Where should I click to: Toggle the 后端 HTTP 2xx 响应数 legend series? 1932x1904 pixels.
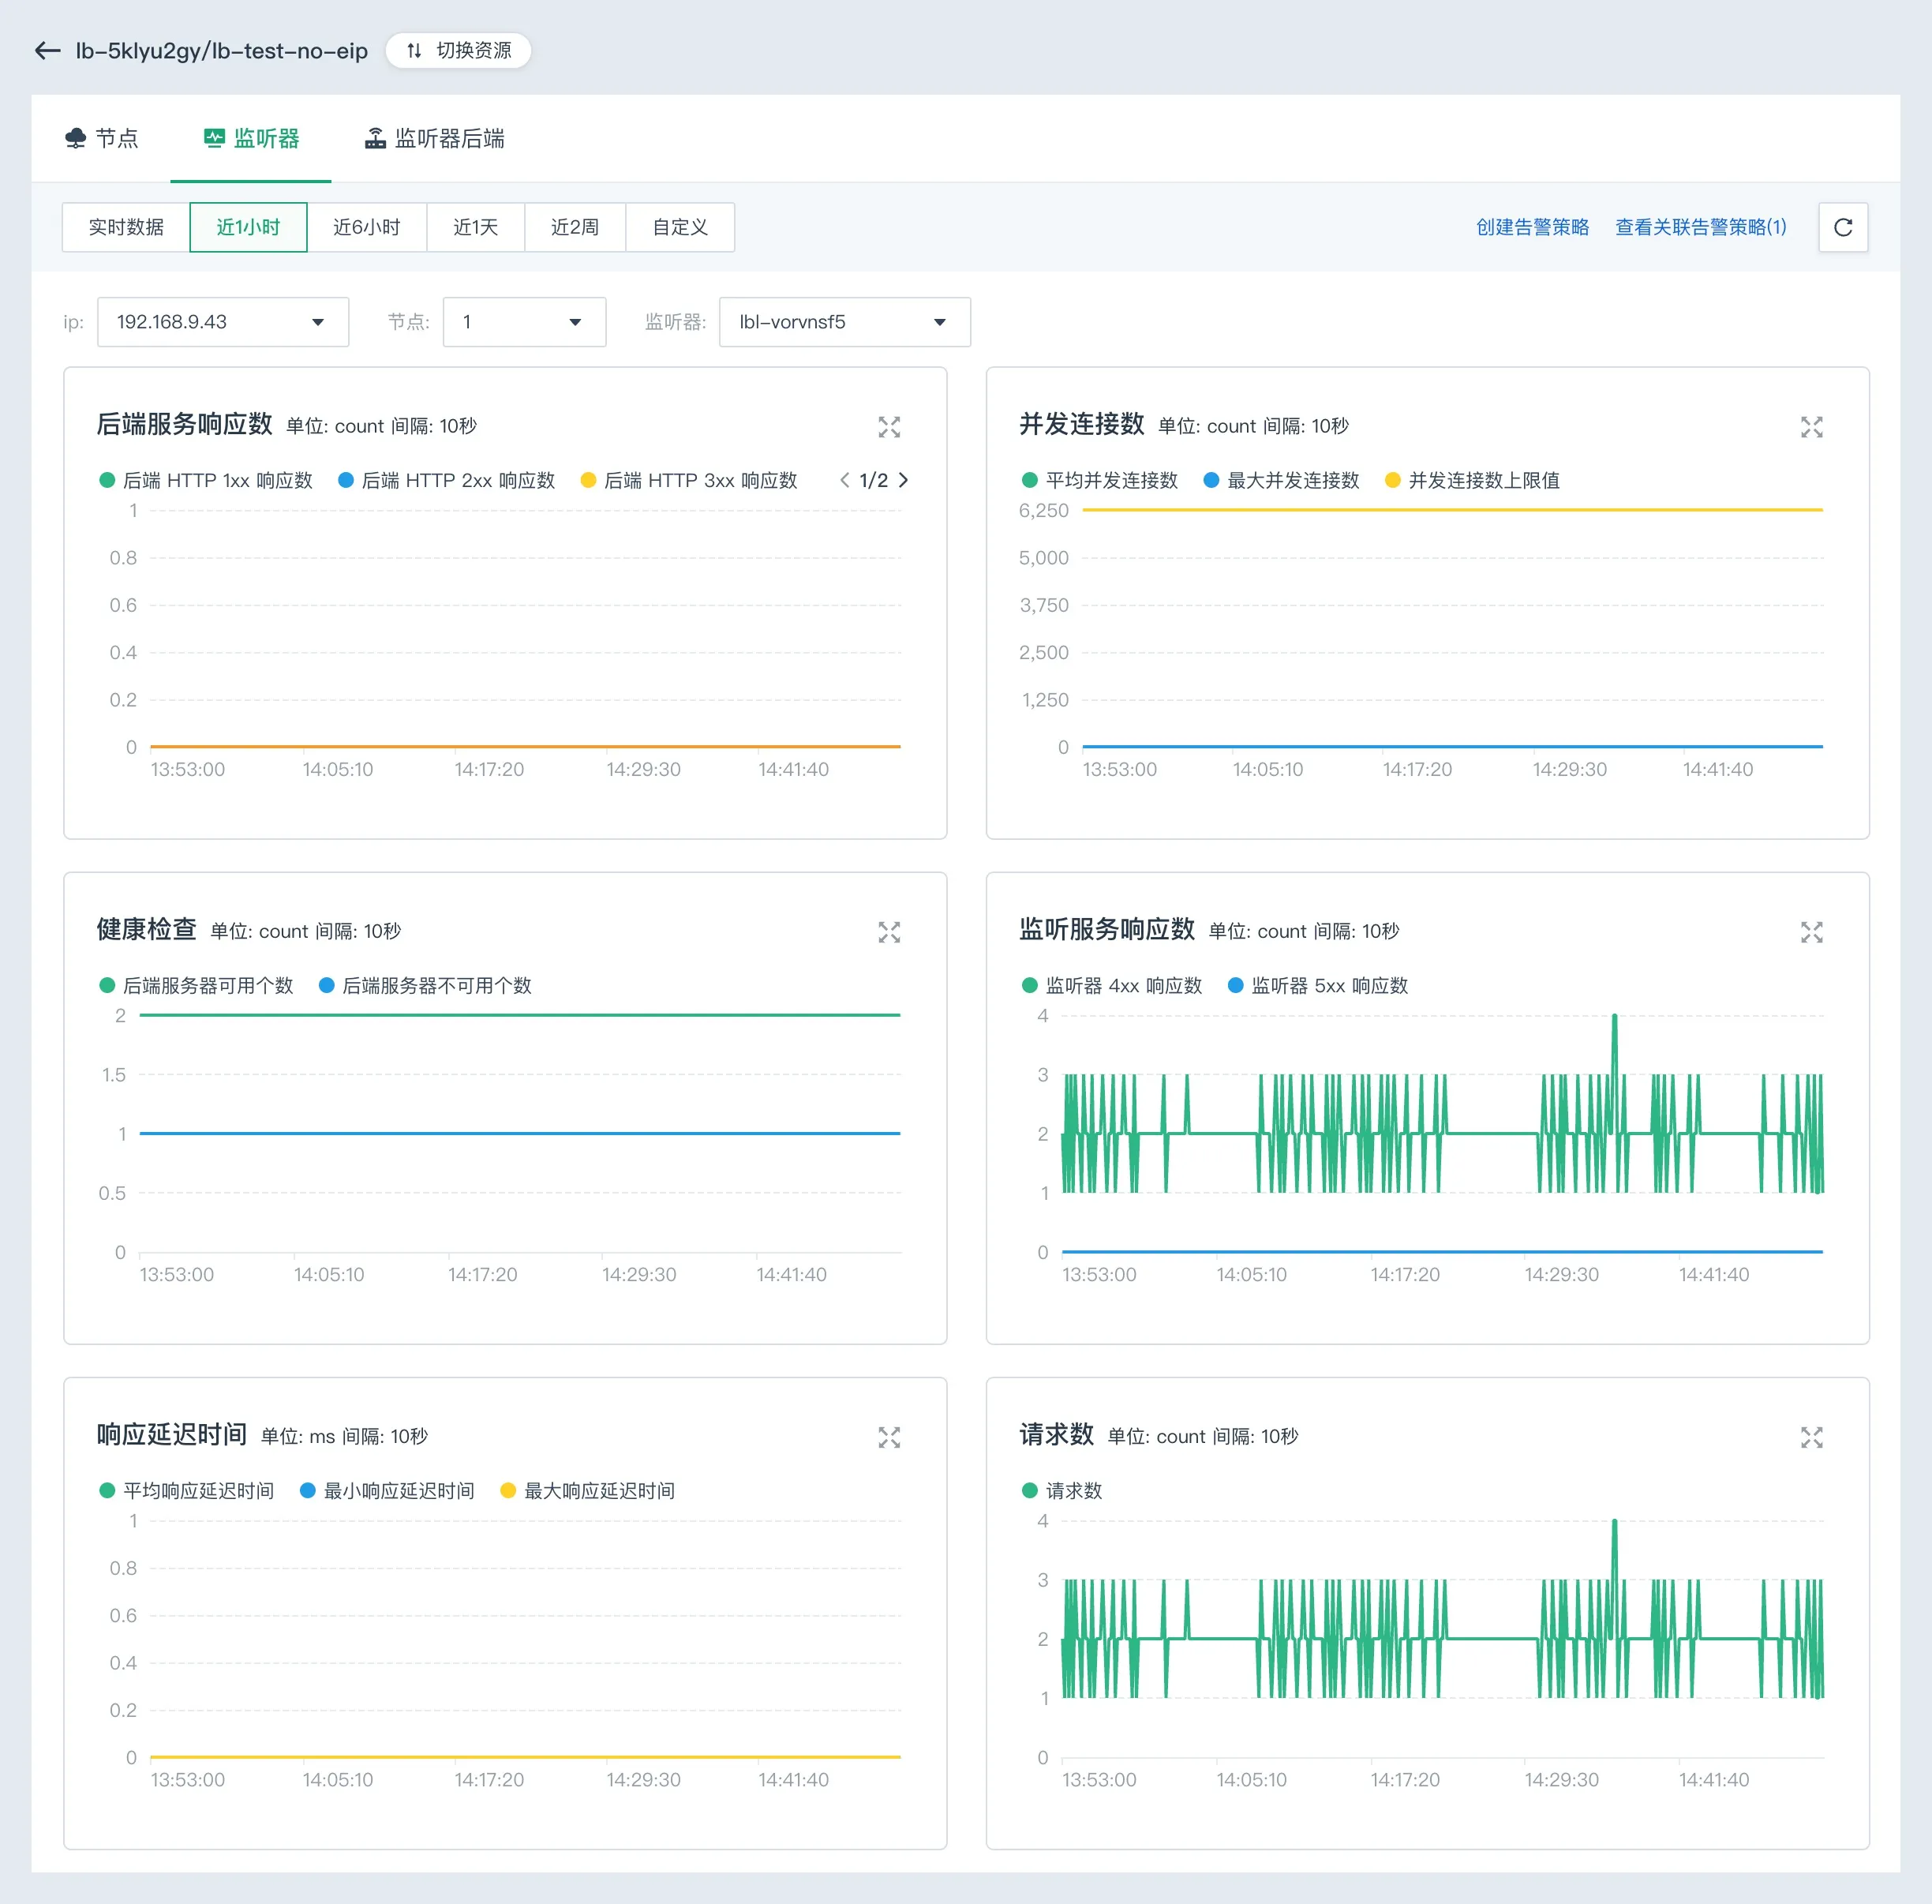(x=446, y=480)
